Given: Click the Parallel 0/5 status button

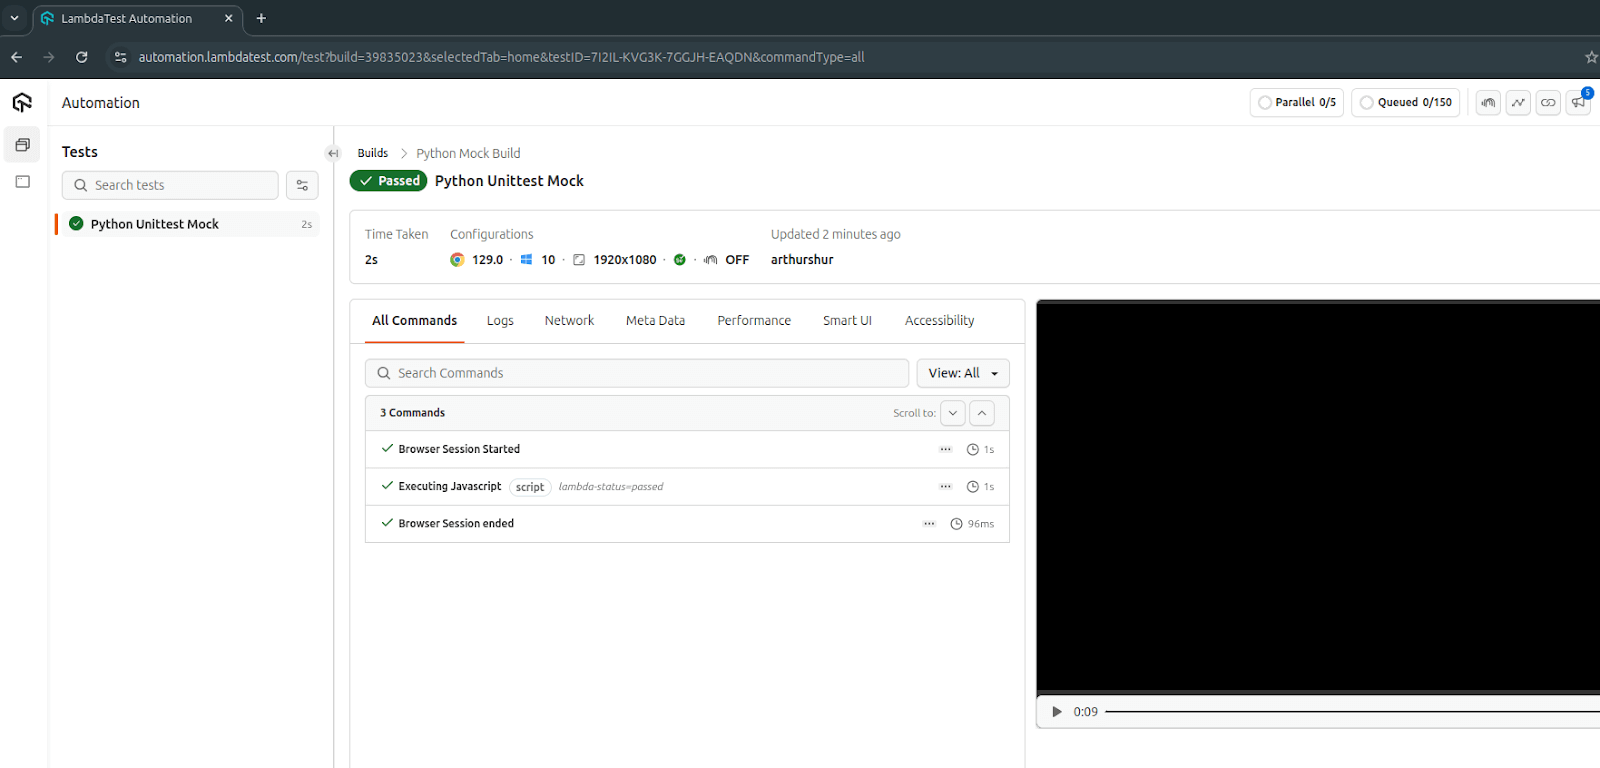Looking at the screenshot, I should point(1296,103).
